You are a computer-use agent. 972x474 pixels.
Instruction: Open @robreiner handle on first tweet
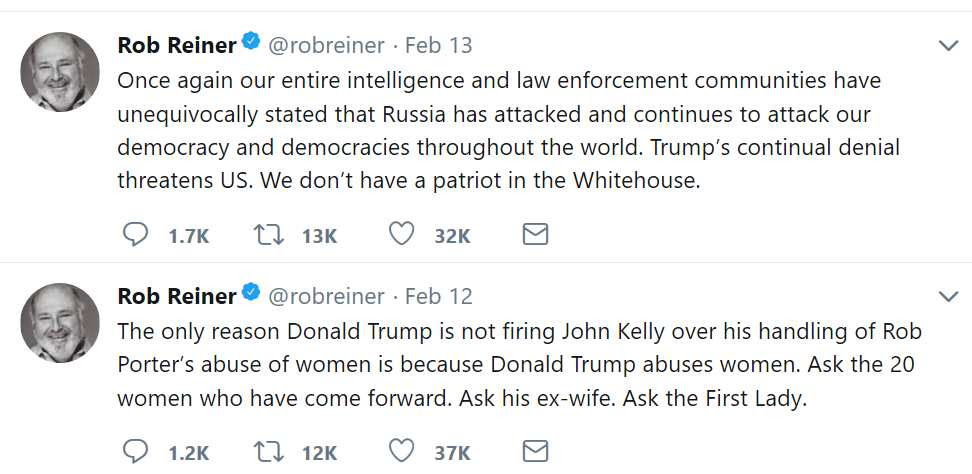tap(327, 45)
